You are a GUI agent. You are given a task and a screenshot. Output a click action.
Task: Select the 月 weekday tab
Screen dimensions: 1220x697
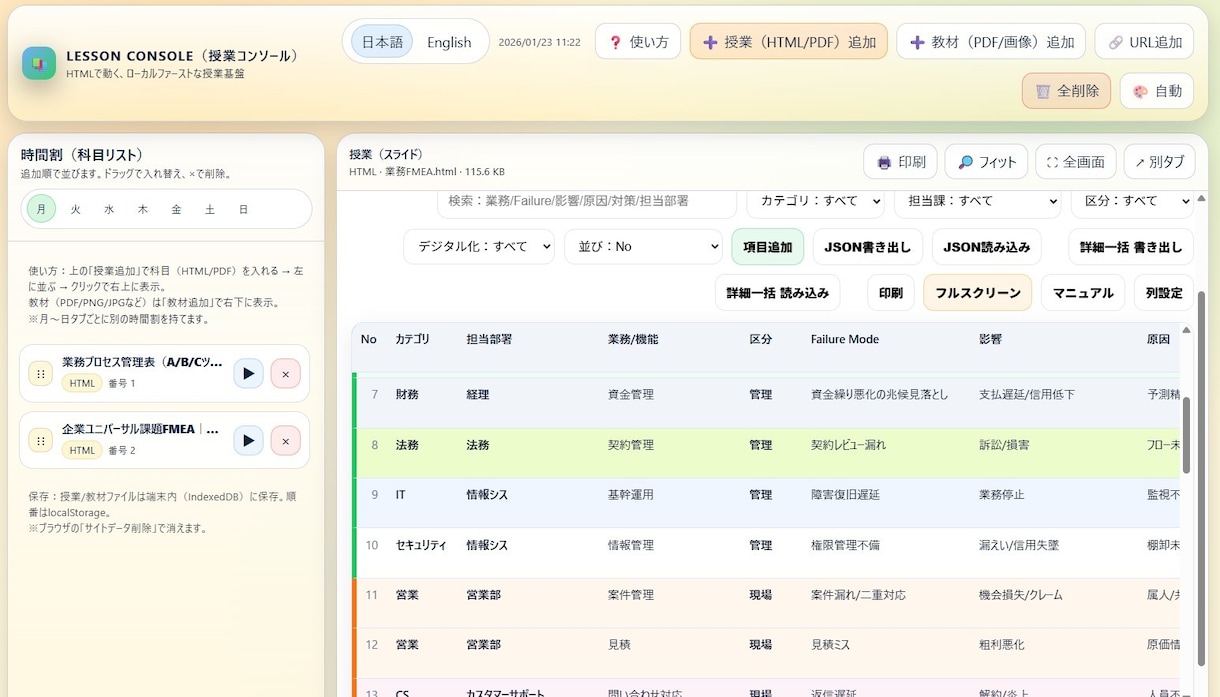[41, 209]
